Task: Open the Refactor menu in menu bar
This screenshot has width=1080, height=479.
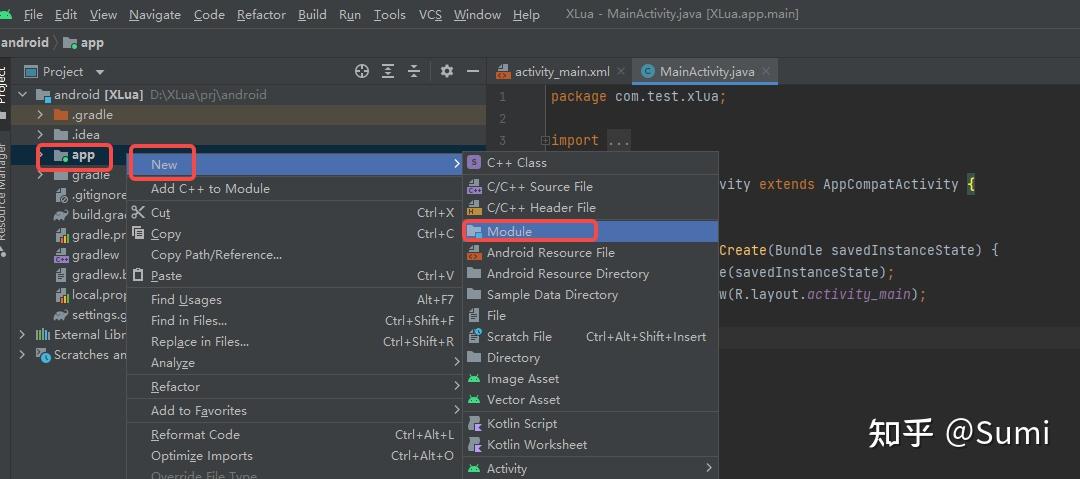Action: click(261, 15)
